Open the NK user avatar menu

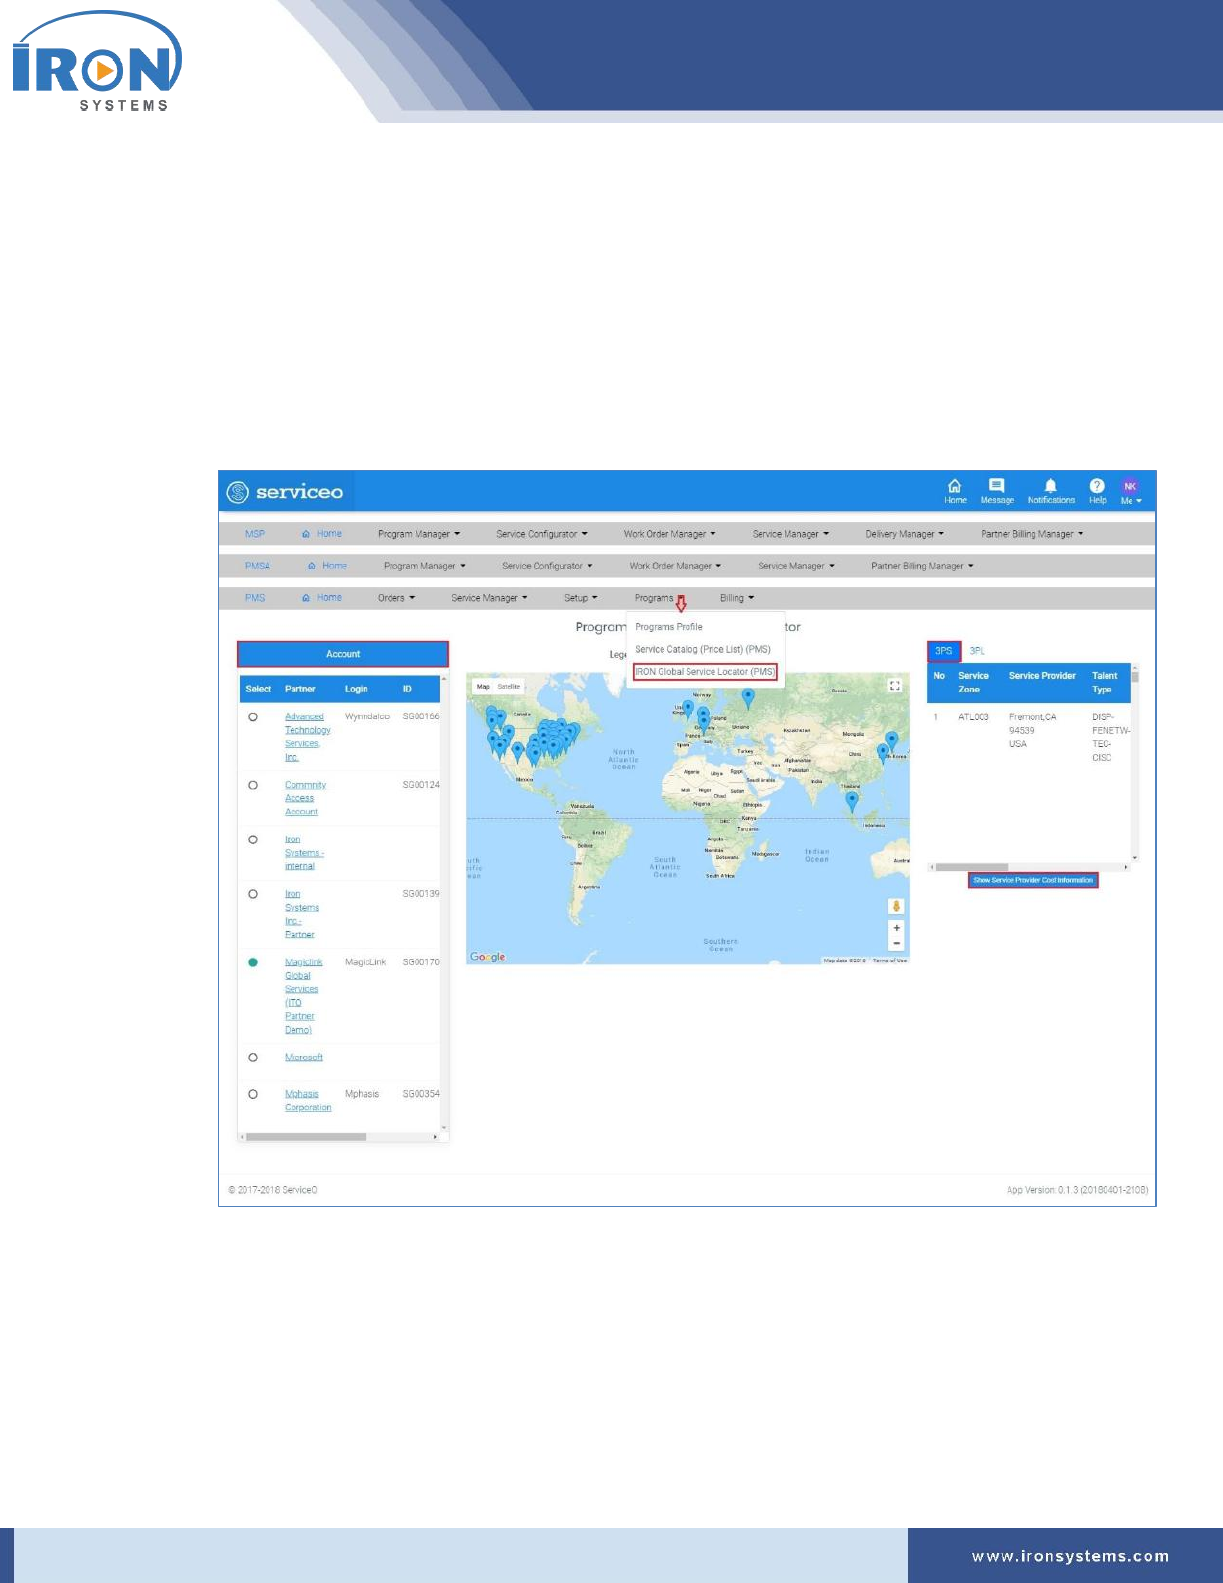(x=1131, y=491)
